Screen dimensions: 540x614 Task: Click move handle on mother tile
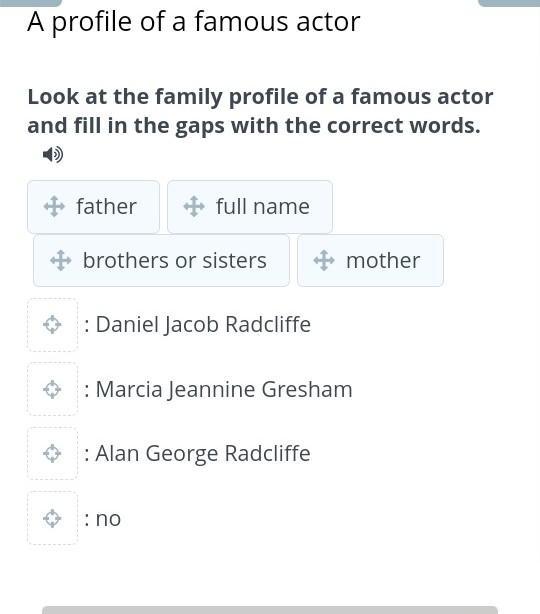point(324,260)
